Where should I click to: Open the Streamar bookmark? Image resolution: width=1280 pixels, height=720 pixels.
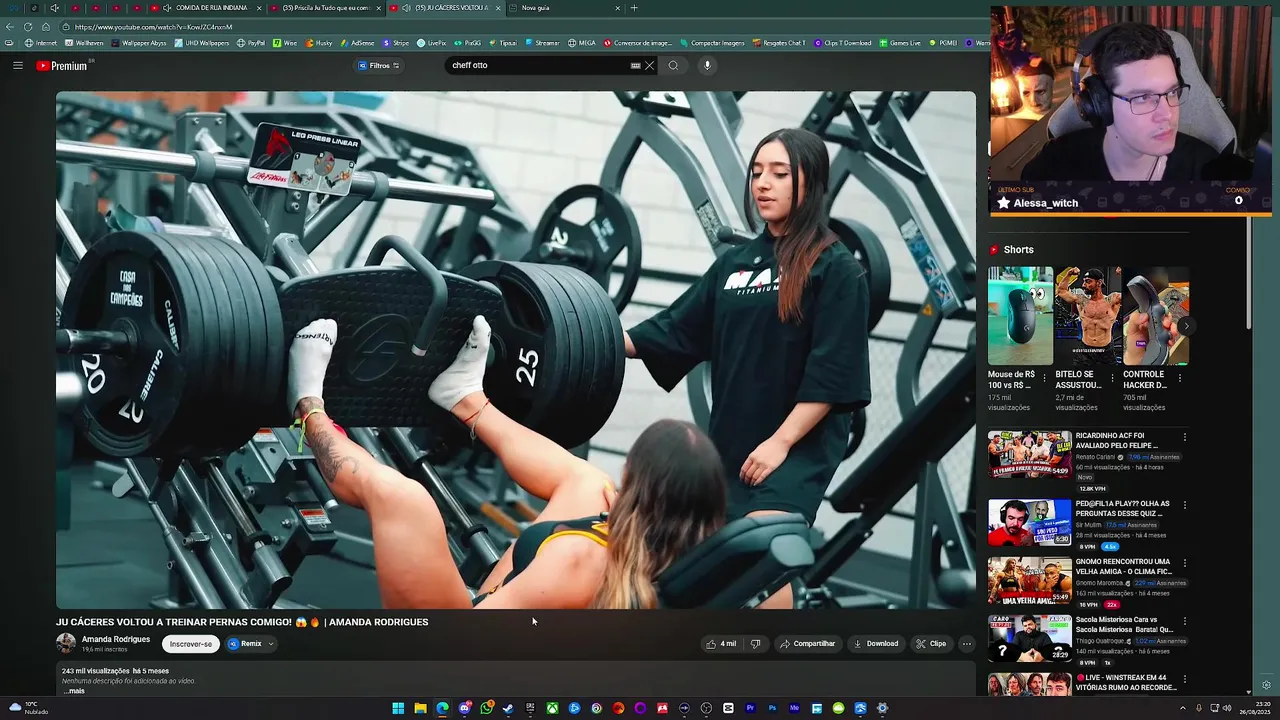point(542,43)
